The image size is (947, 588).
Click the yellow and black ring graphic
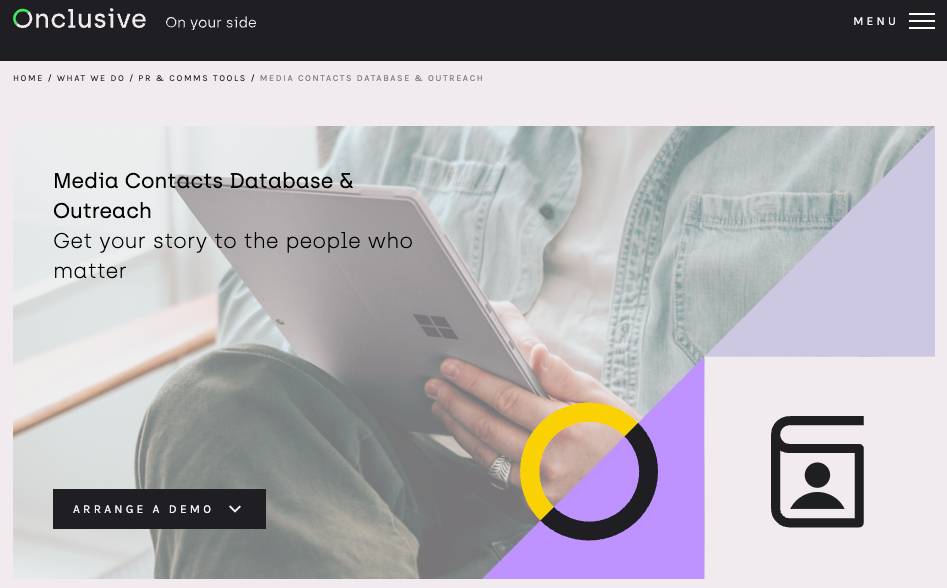pyautogui.click(x=589, y=471)
